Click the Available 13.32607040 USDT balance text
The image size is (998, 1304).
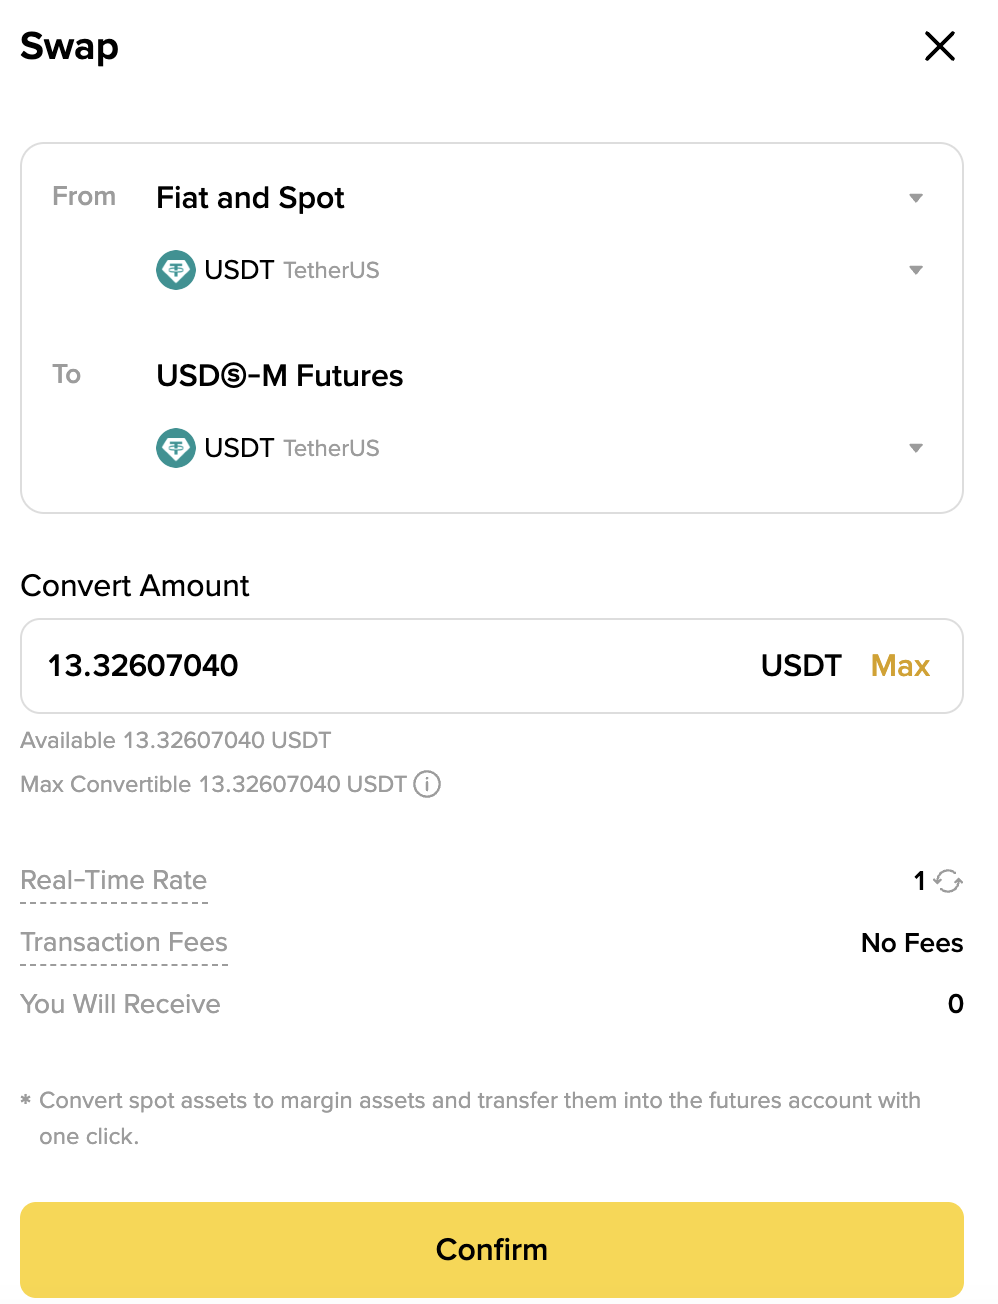point(176,741)
